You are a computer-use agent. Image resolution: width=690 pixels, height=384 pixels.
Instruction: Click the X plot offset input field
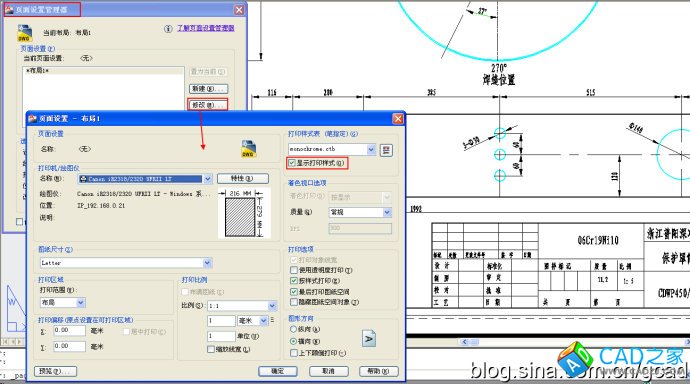[x=70, y=330]
